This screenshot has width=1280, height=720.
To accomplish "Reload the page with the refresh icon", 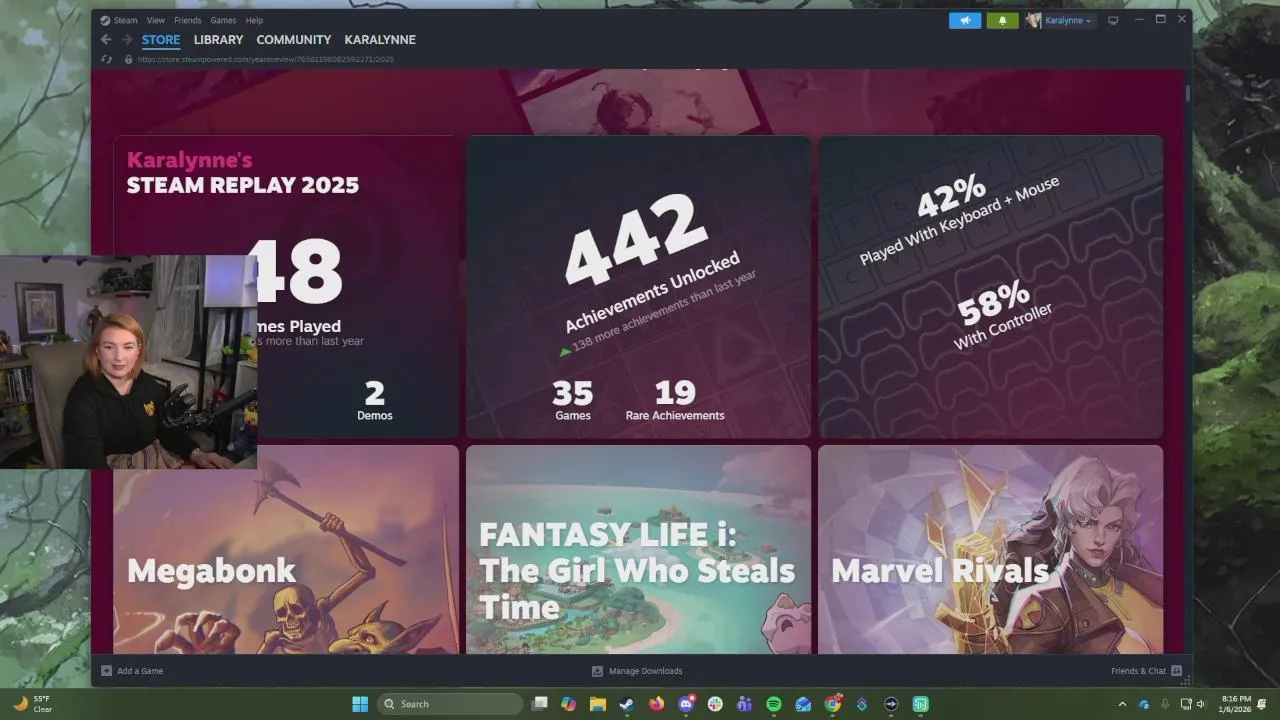I will click(106, 59).
